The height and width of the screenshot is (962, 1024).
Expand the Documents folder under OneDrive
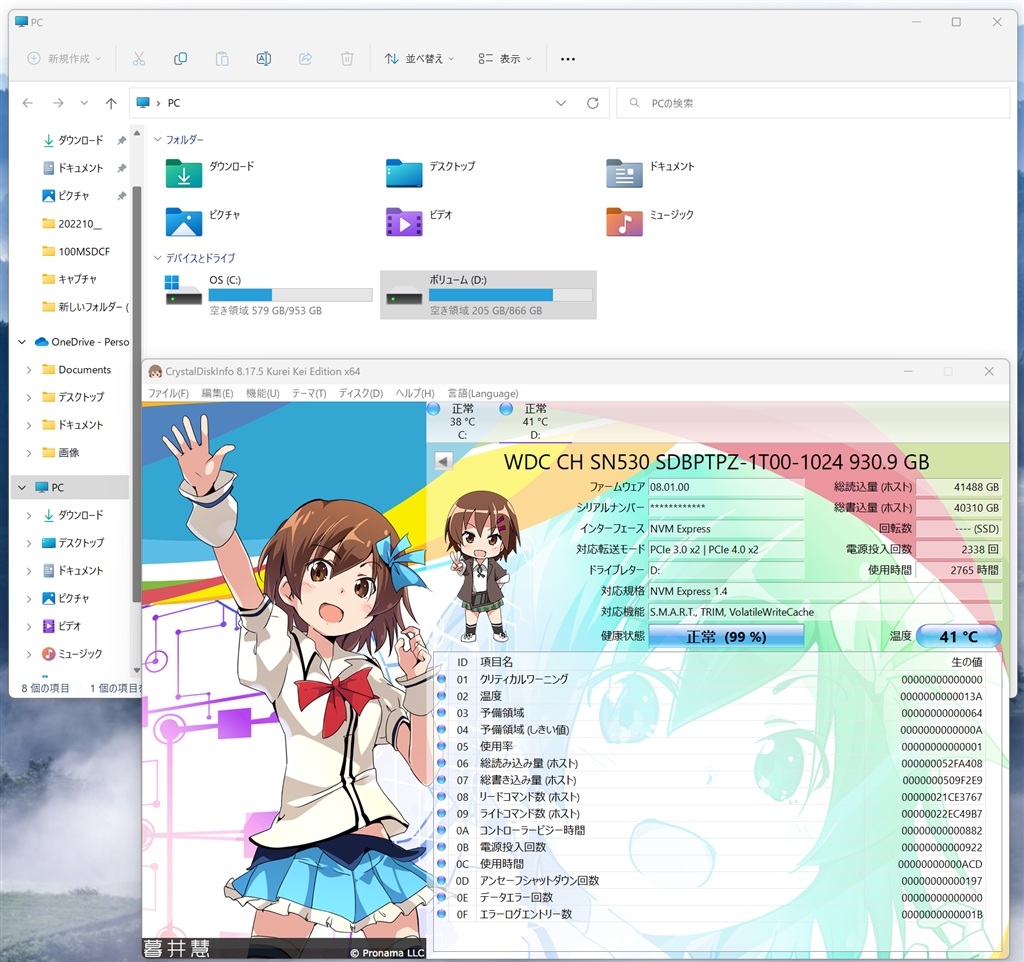(29, 370)
